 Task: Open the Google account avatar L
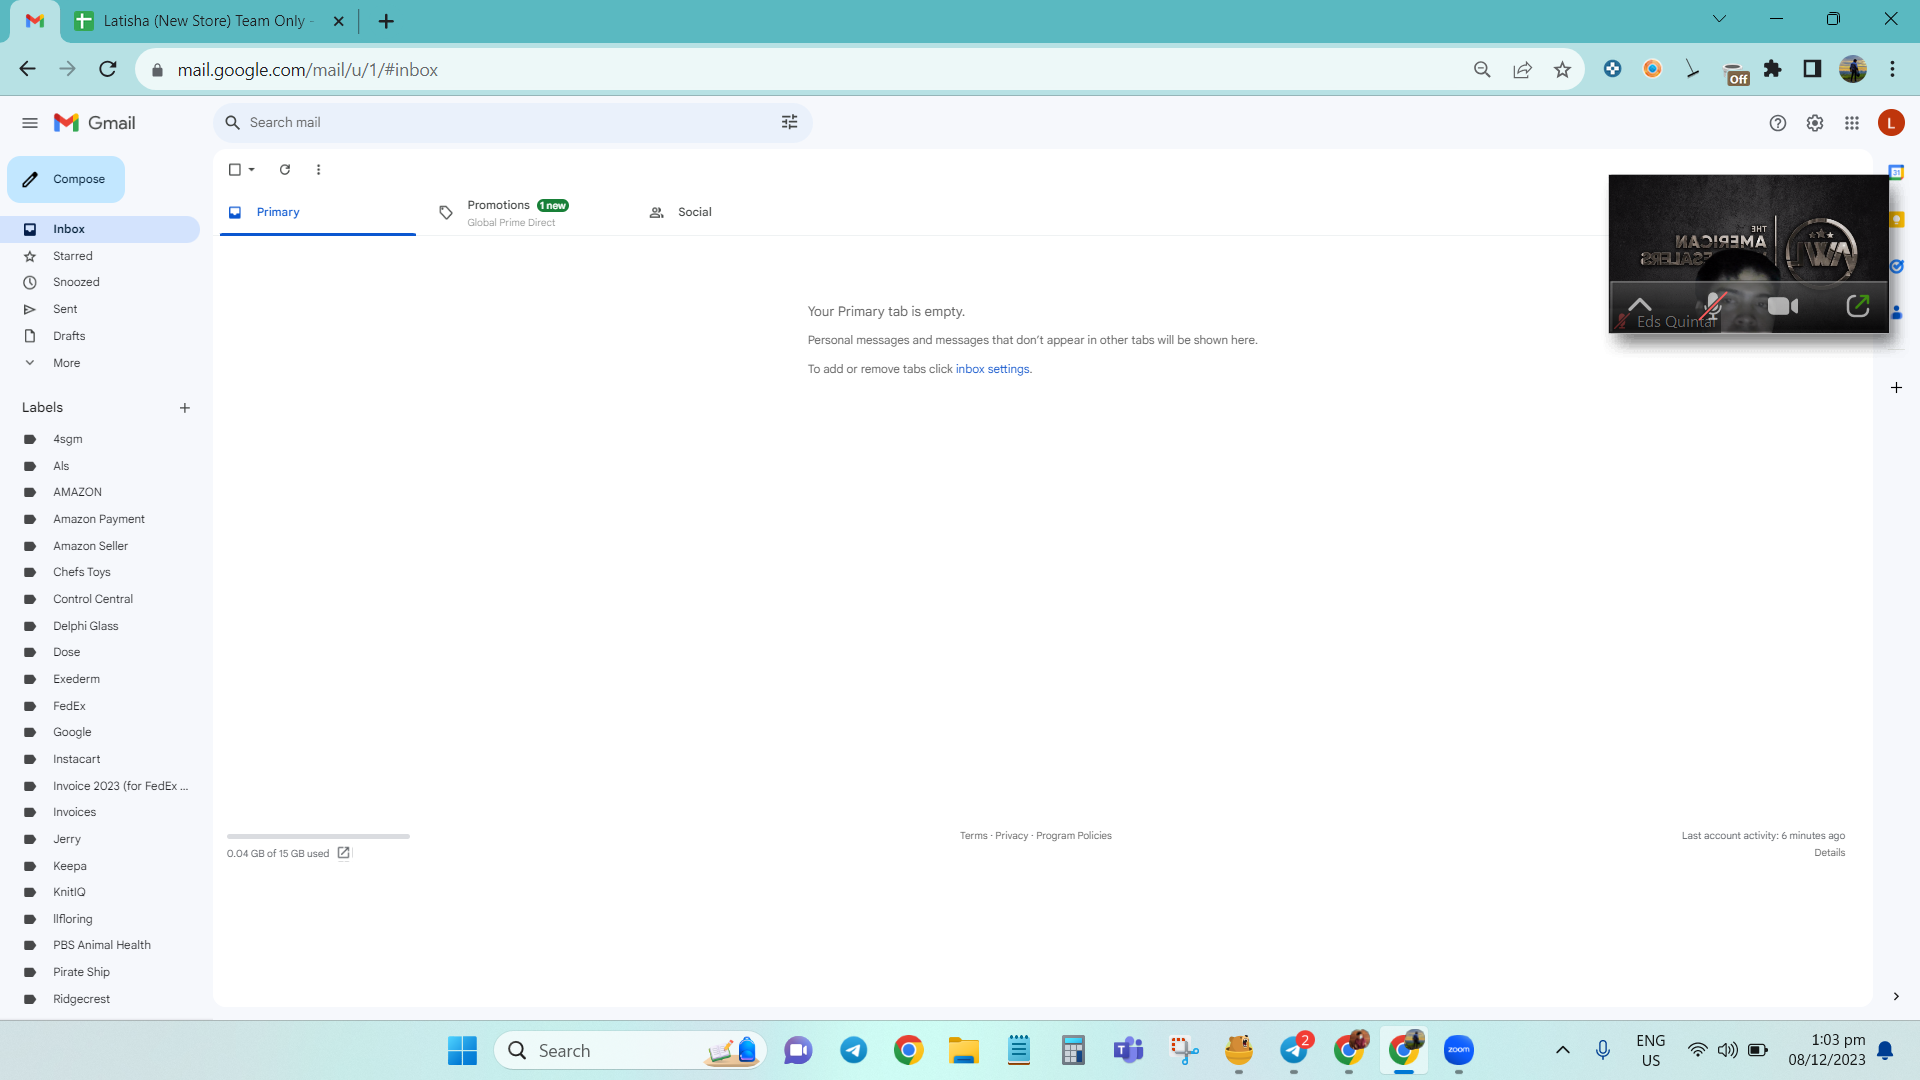point(1891,123)
